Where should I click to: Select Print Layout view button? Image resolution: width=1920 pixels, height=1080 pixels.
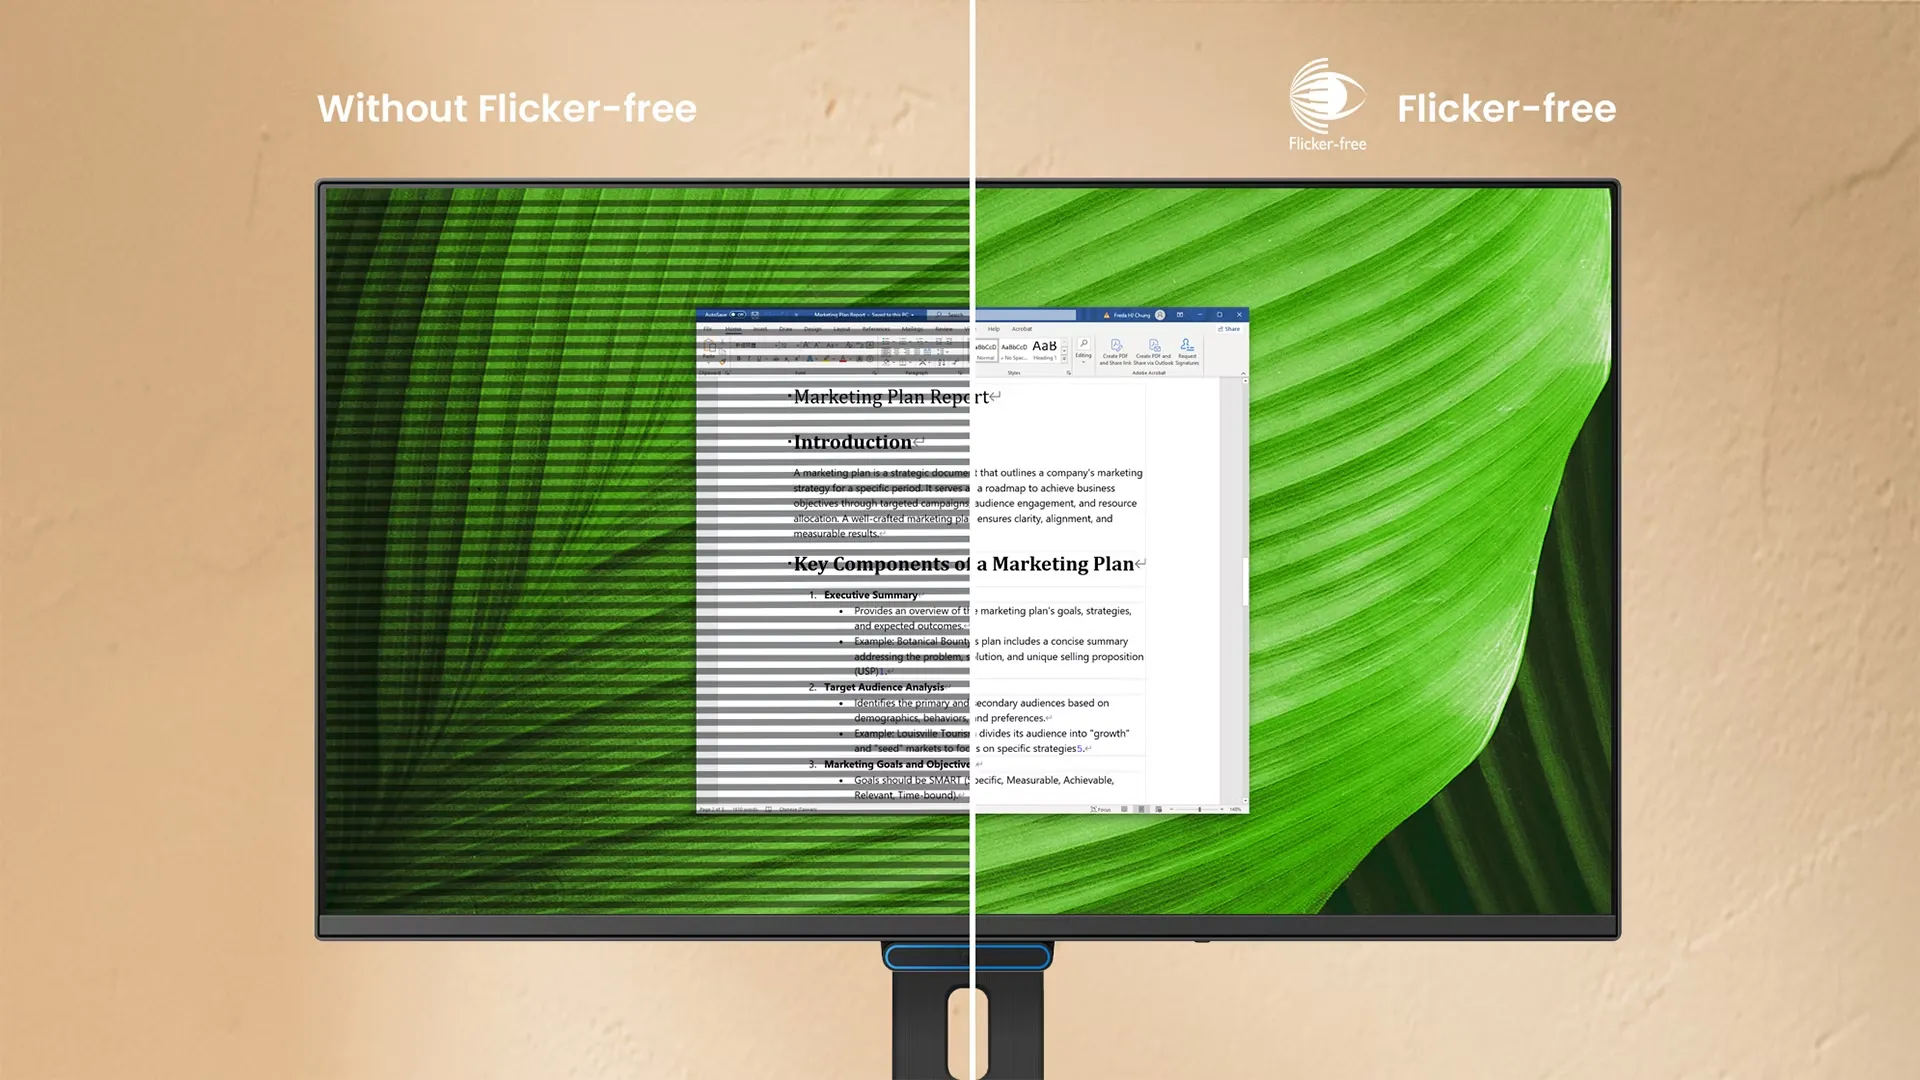(1141, 809)
